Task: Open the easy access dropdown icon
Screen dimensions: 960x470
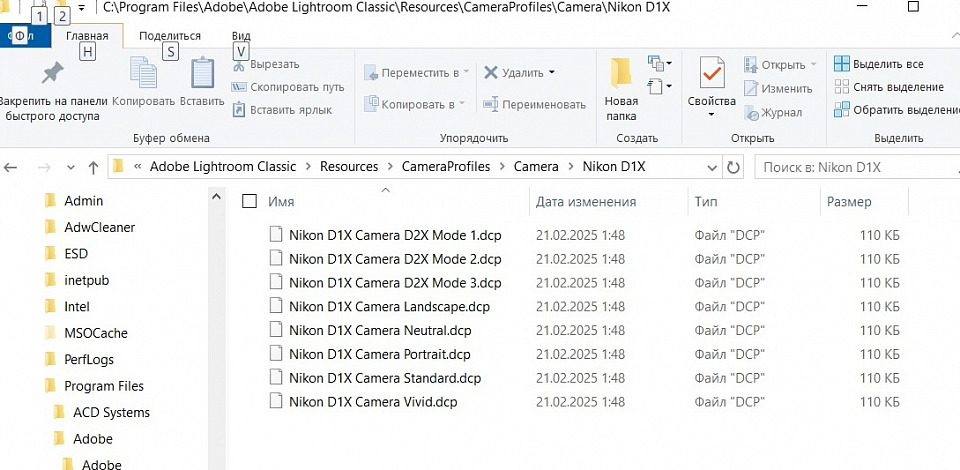Action: click(661, 87)
